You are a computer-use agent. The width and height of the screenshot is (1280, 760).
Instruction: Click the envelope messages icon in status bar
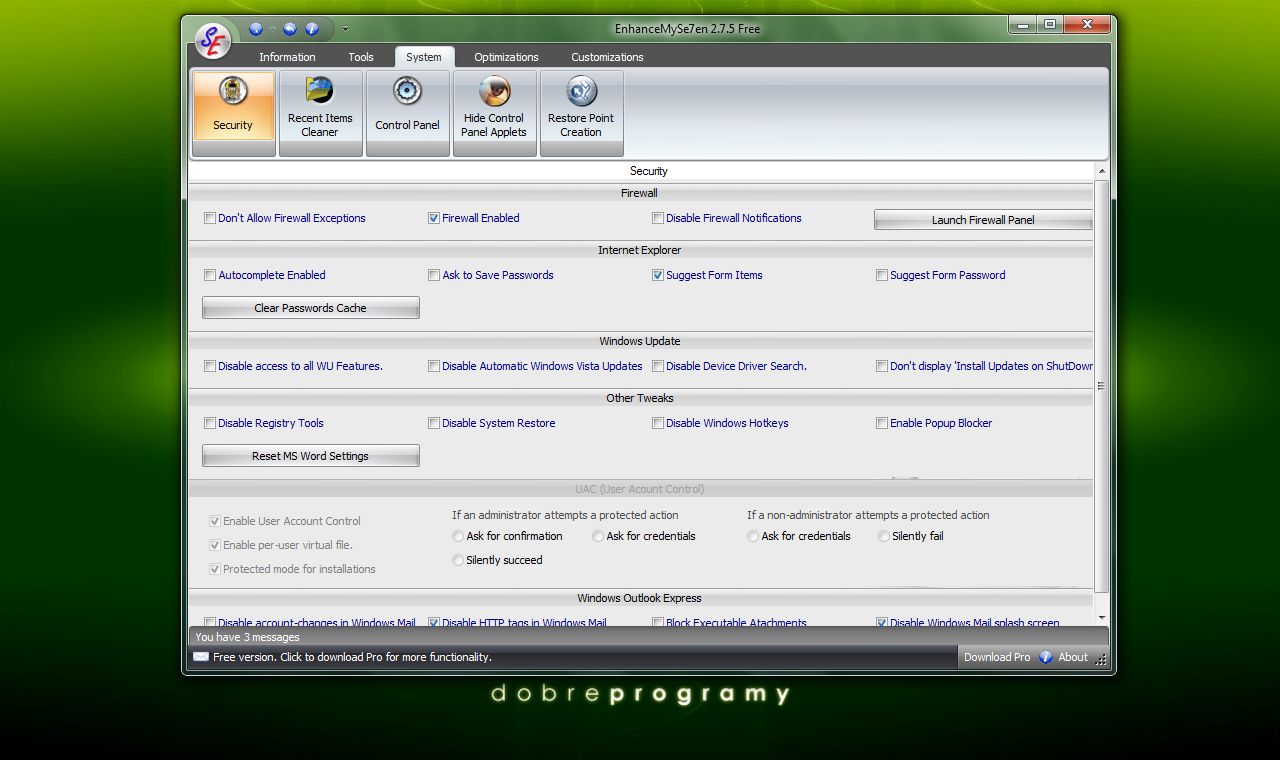(x=201, y=657)
